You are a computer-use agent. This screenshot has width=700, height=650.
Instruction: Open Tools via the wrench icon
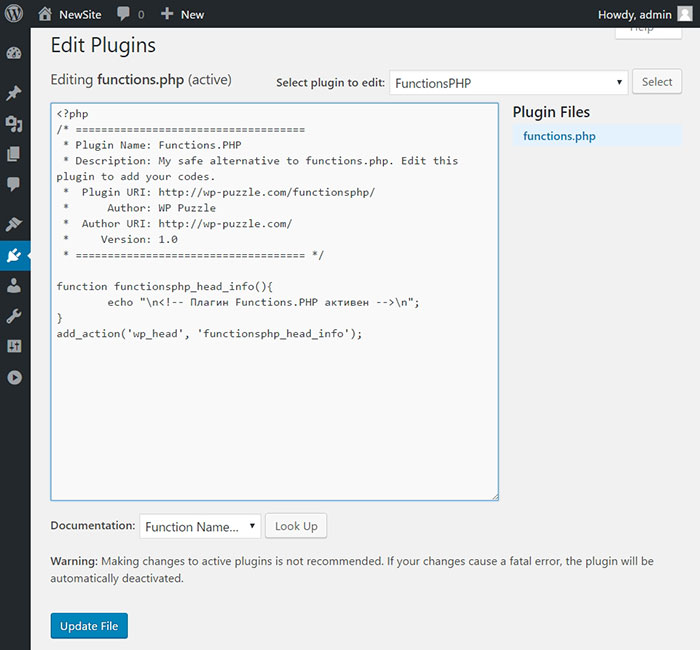(x=14, y=316)
